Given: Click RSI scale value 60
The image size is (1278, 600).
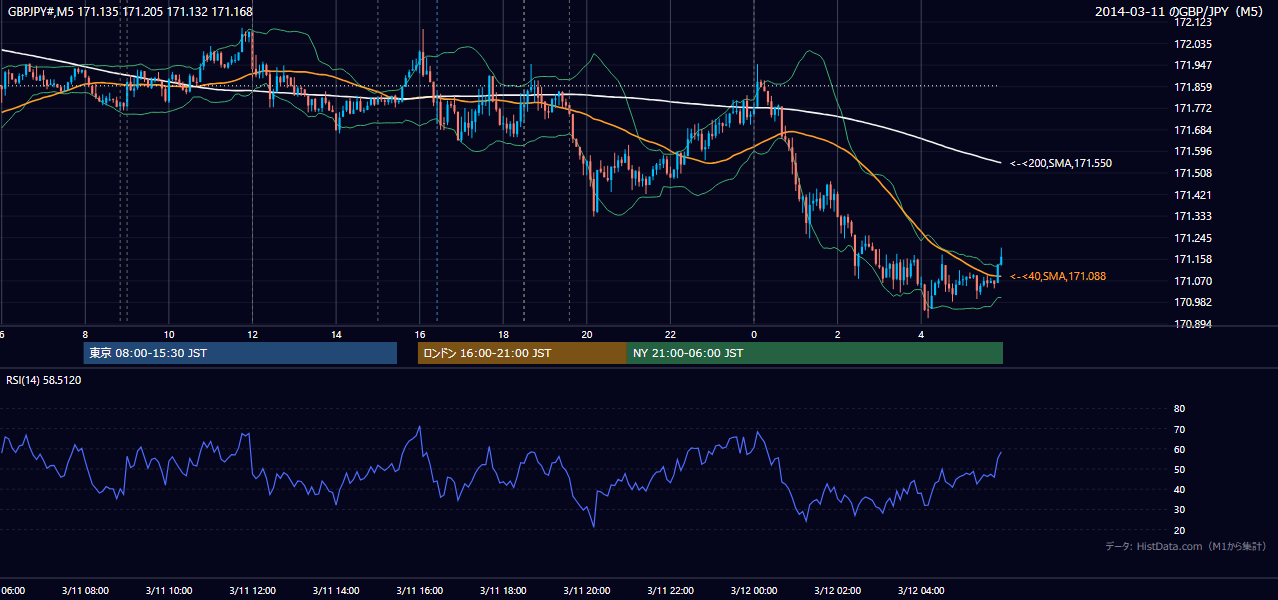Looking at the screenshot, I should point(1179,449).
